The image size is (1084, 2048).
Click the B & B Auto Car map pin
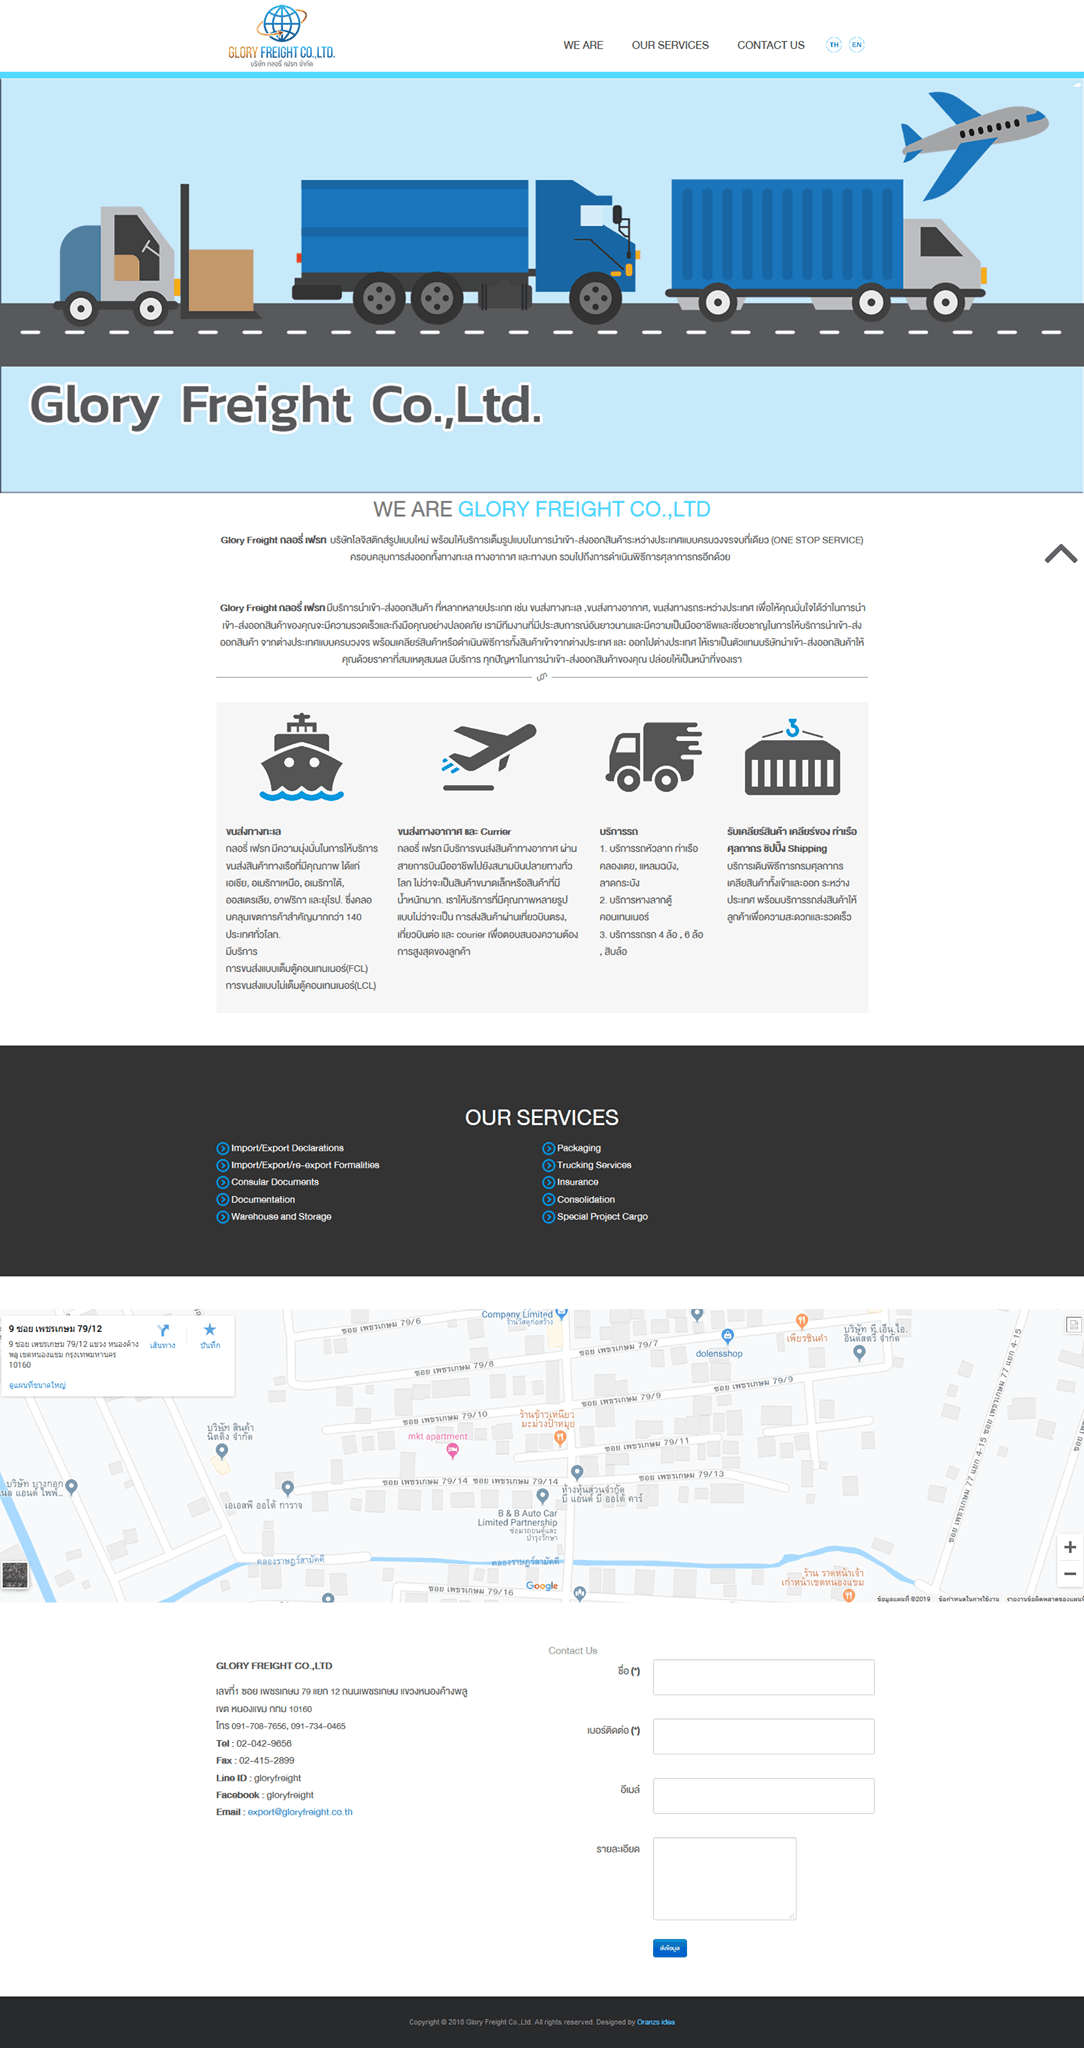coord(542,1497)
